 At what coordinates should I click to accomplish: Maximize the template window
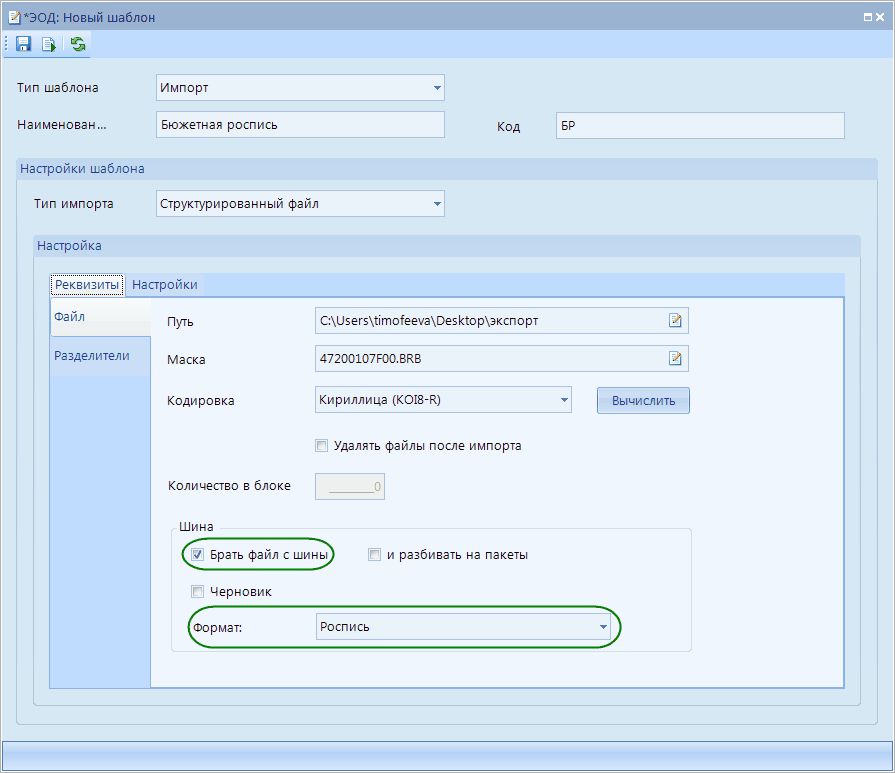[866, 17]
